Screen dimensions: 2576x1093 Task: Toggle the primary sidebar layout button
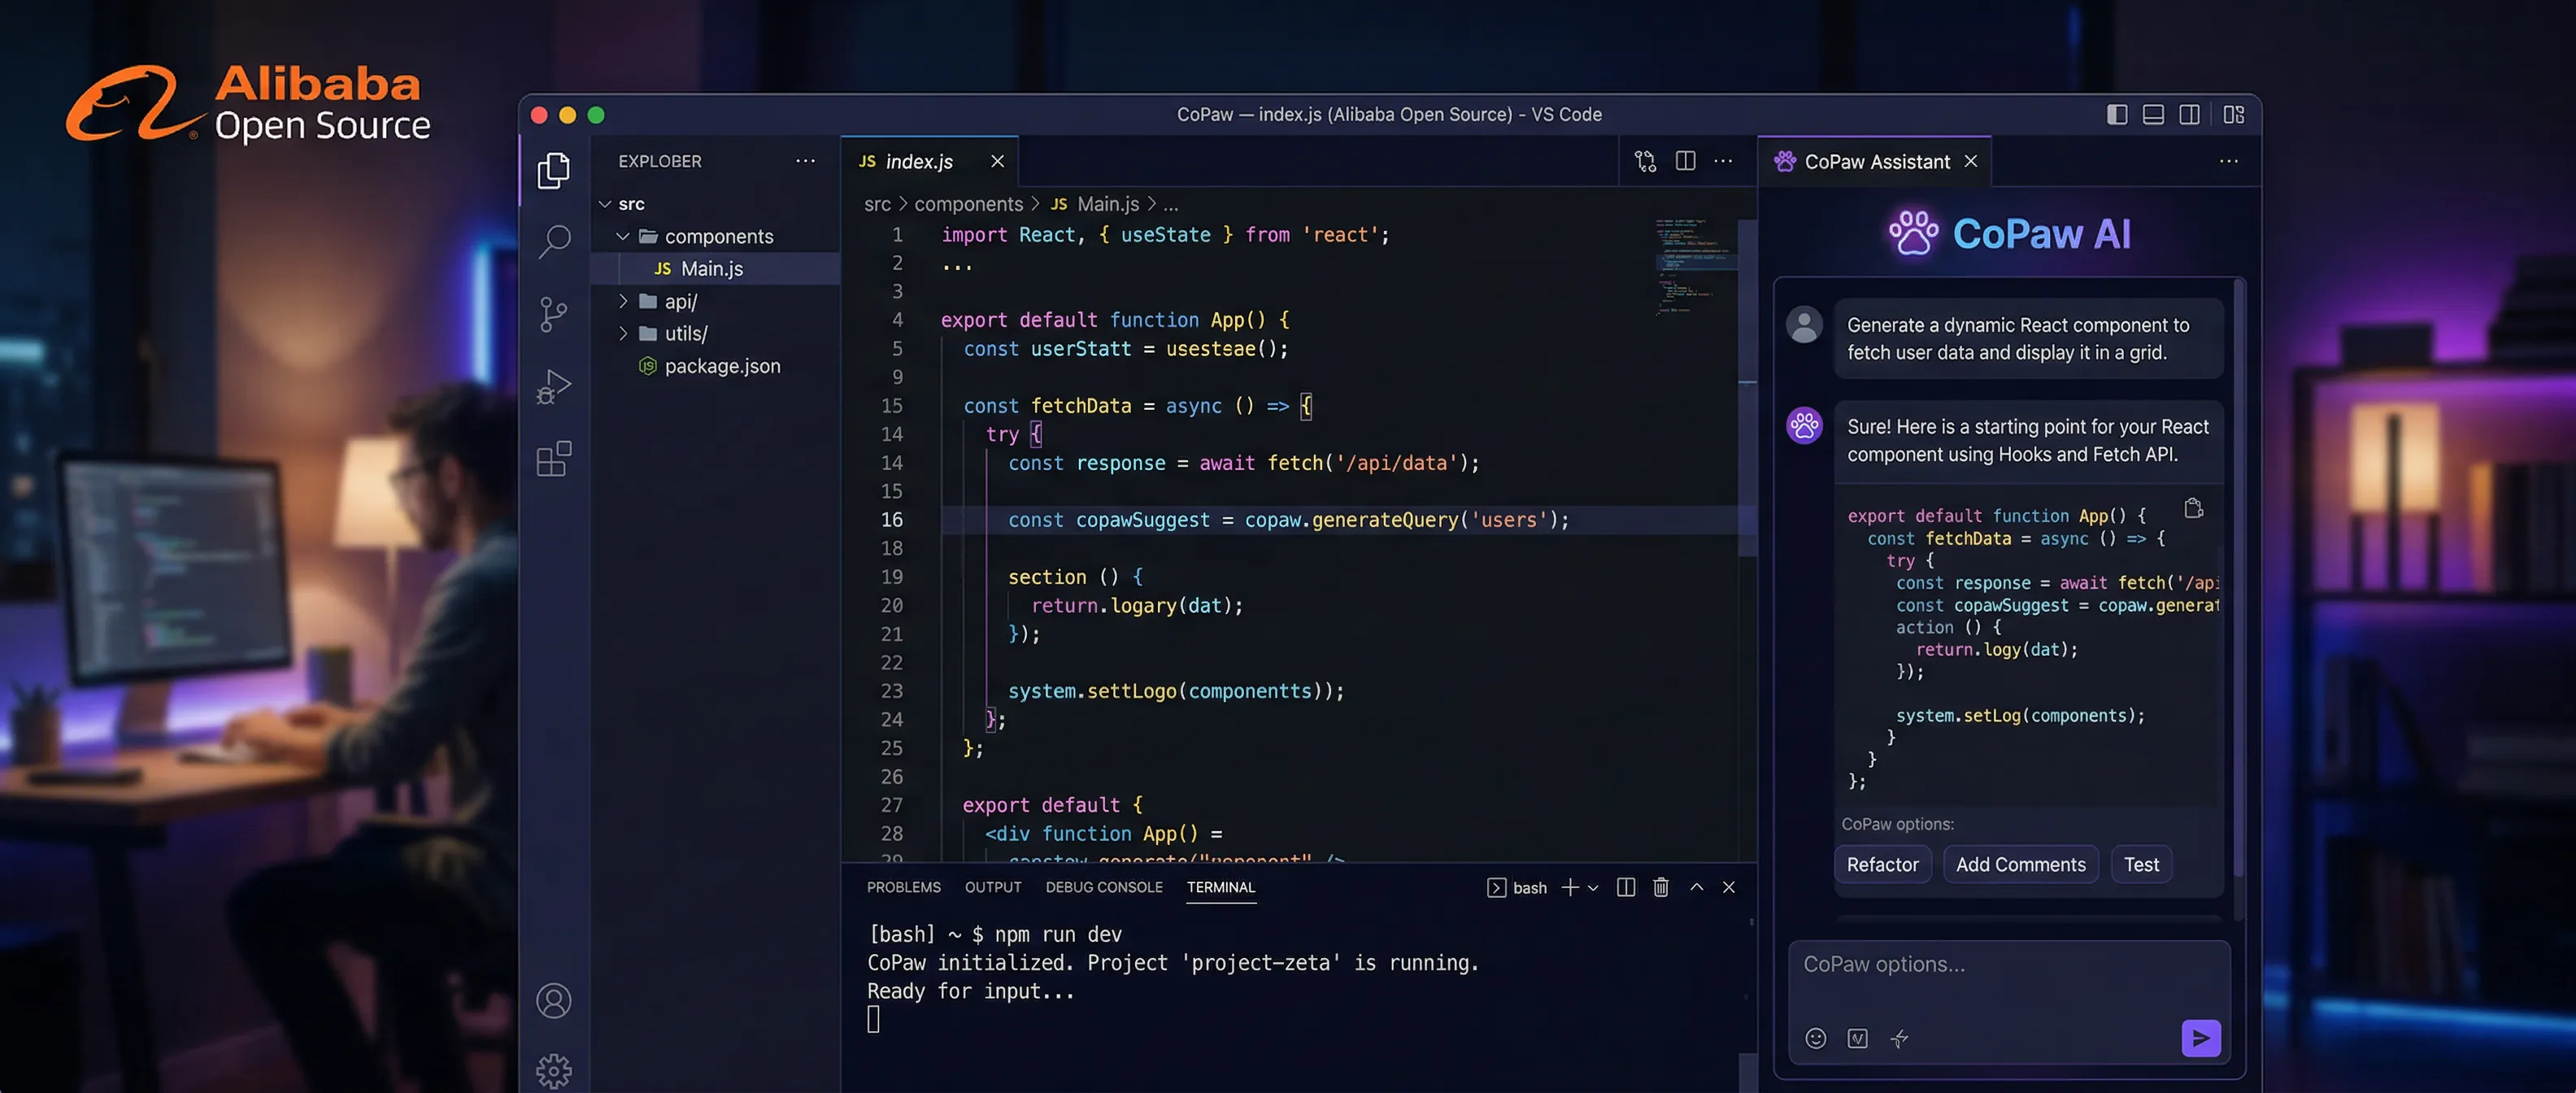2116,115
